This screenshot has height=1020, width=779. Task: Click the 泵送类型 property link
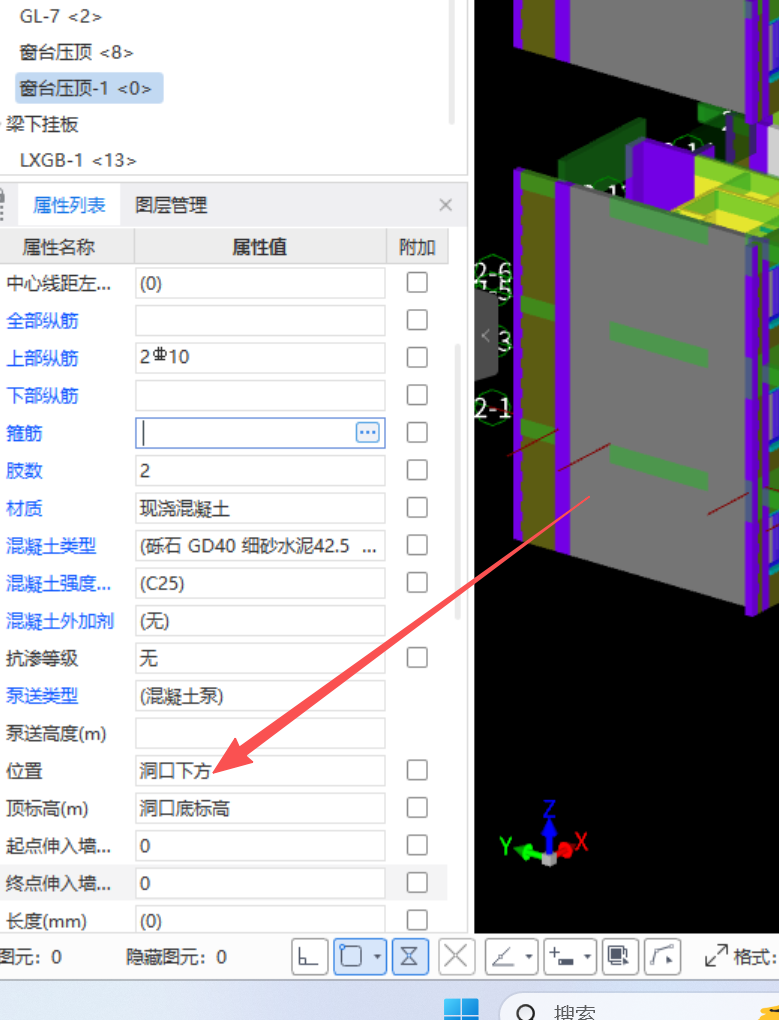pos(42,696)
